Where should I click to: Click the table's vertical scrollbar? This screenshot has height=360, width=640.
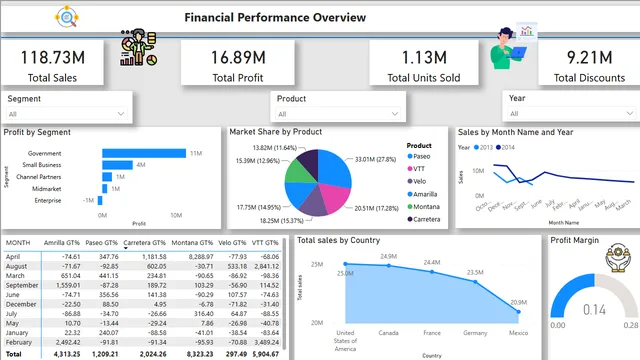[284, 293]
